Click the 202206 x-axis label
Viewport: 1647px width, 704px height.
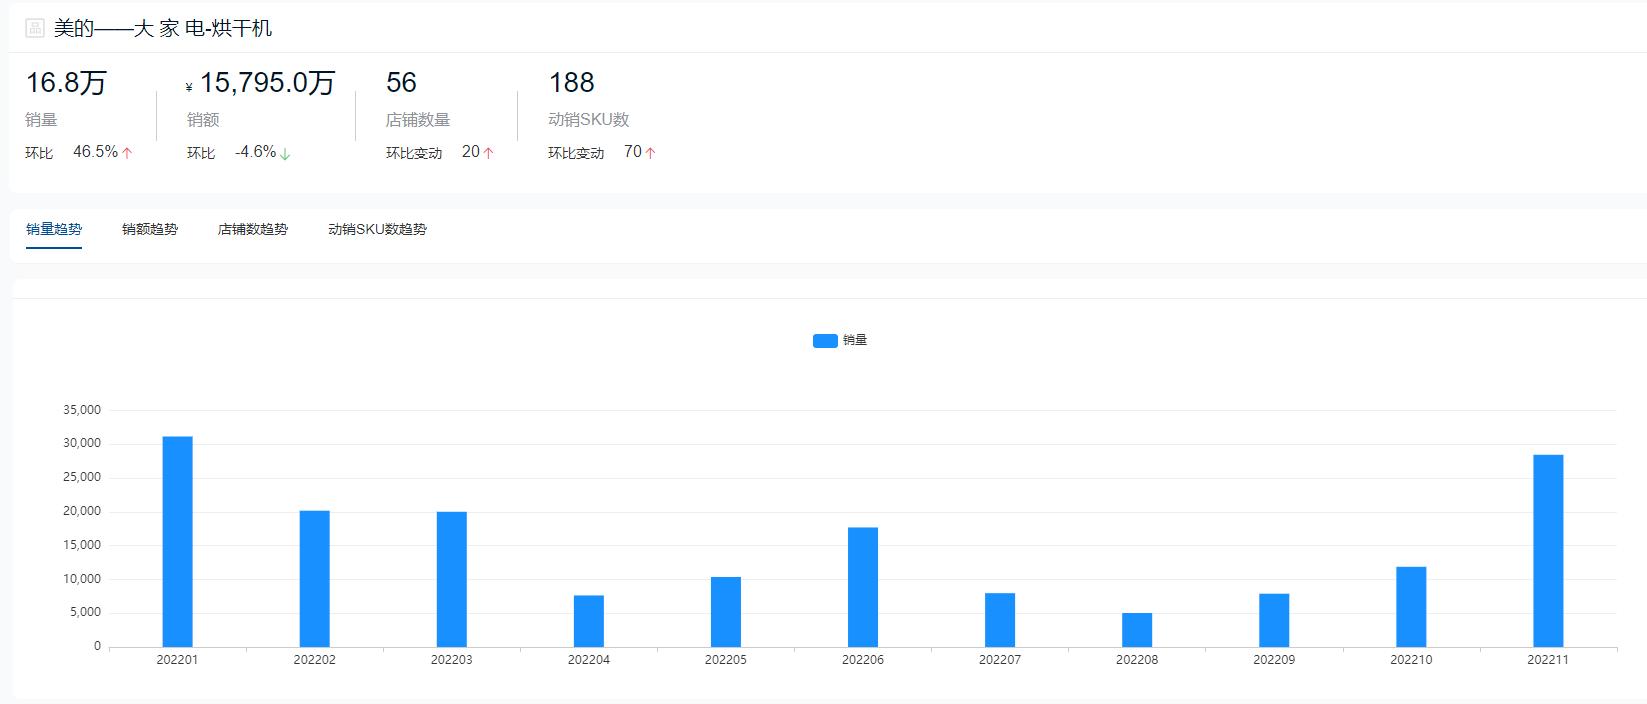(x=863, y=660)
